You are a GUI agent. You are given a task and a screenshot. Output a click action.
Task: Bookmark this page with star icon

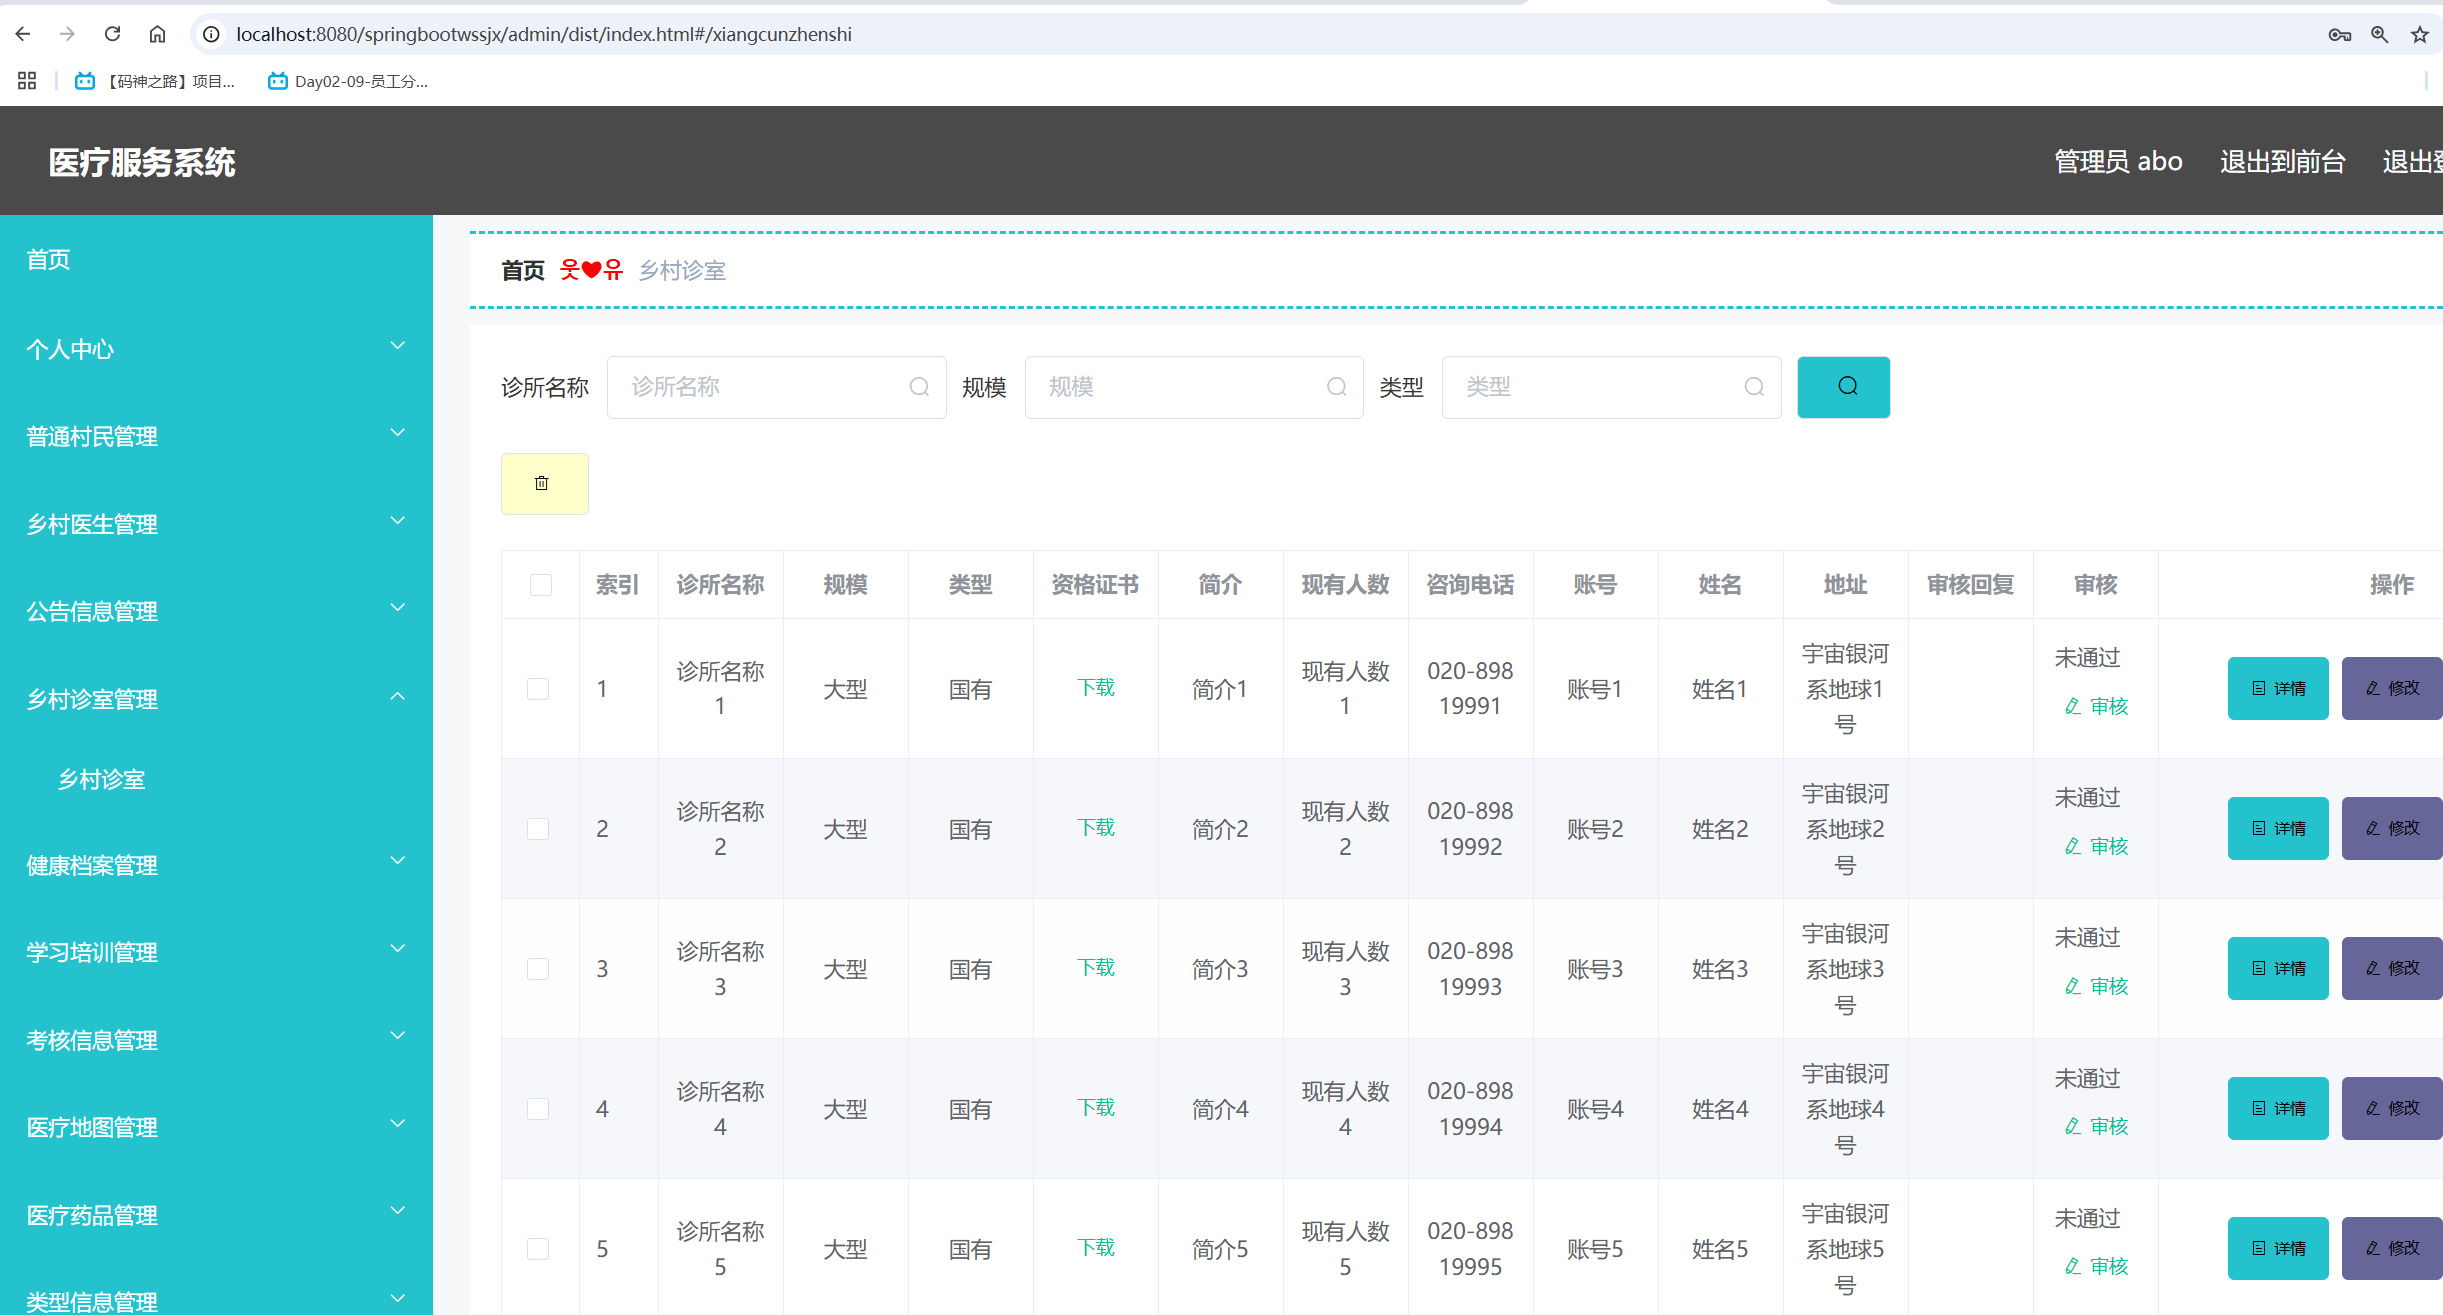click(2420, 35)
